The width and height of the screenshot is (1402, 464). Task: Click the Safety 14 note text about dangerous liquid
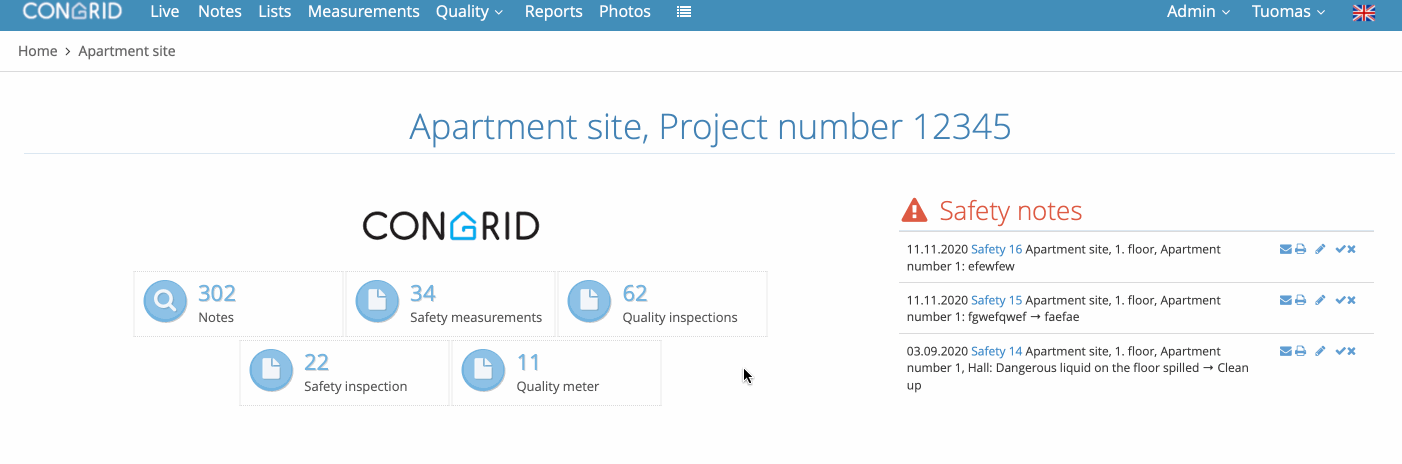(x=1078, y=368)
